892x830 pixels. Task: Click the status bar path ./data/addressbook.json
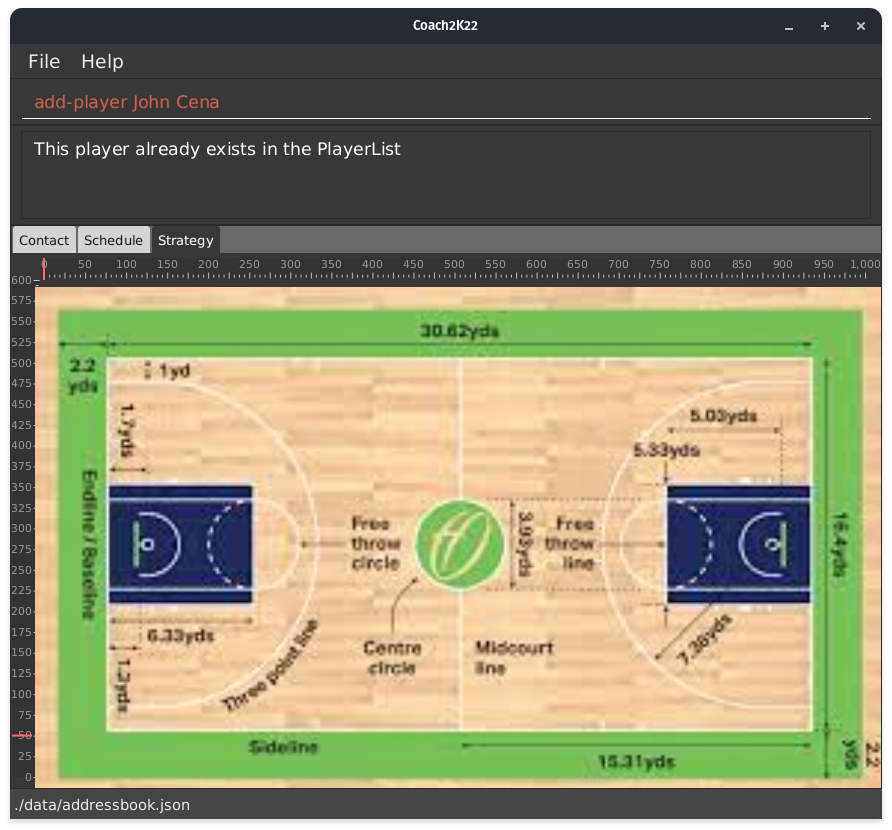point(102,805)
